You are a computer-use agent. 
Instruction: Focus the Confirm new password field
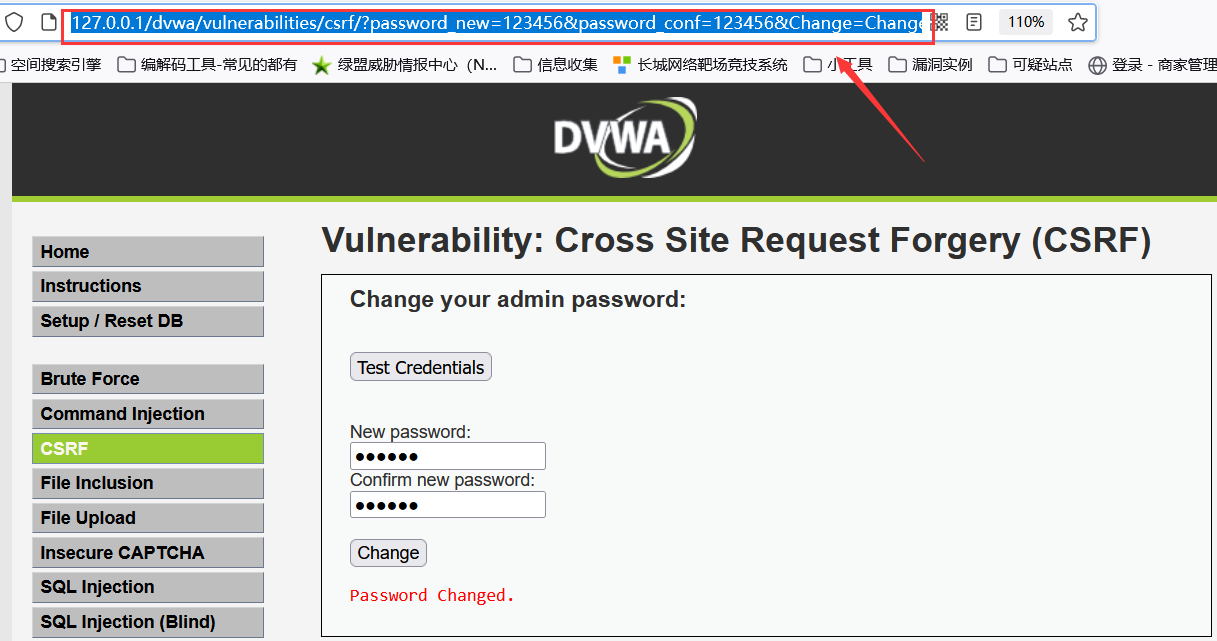pyautogui.click(x=448, y=504)
